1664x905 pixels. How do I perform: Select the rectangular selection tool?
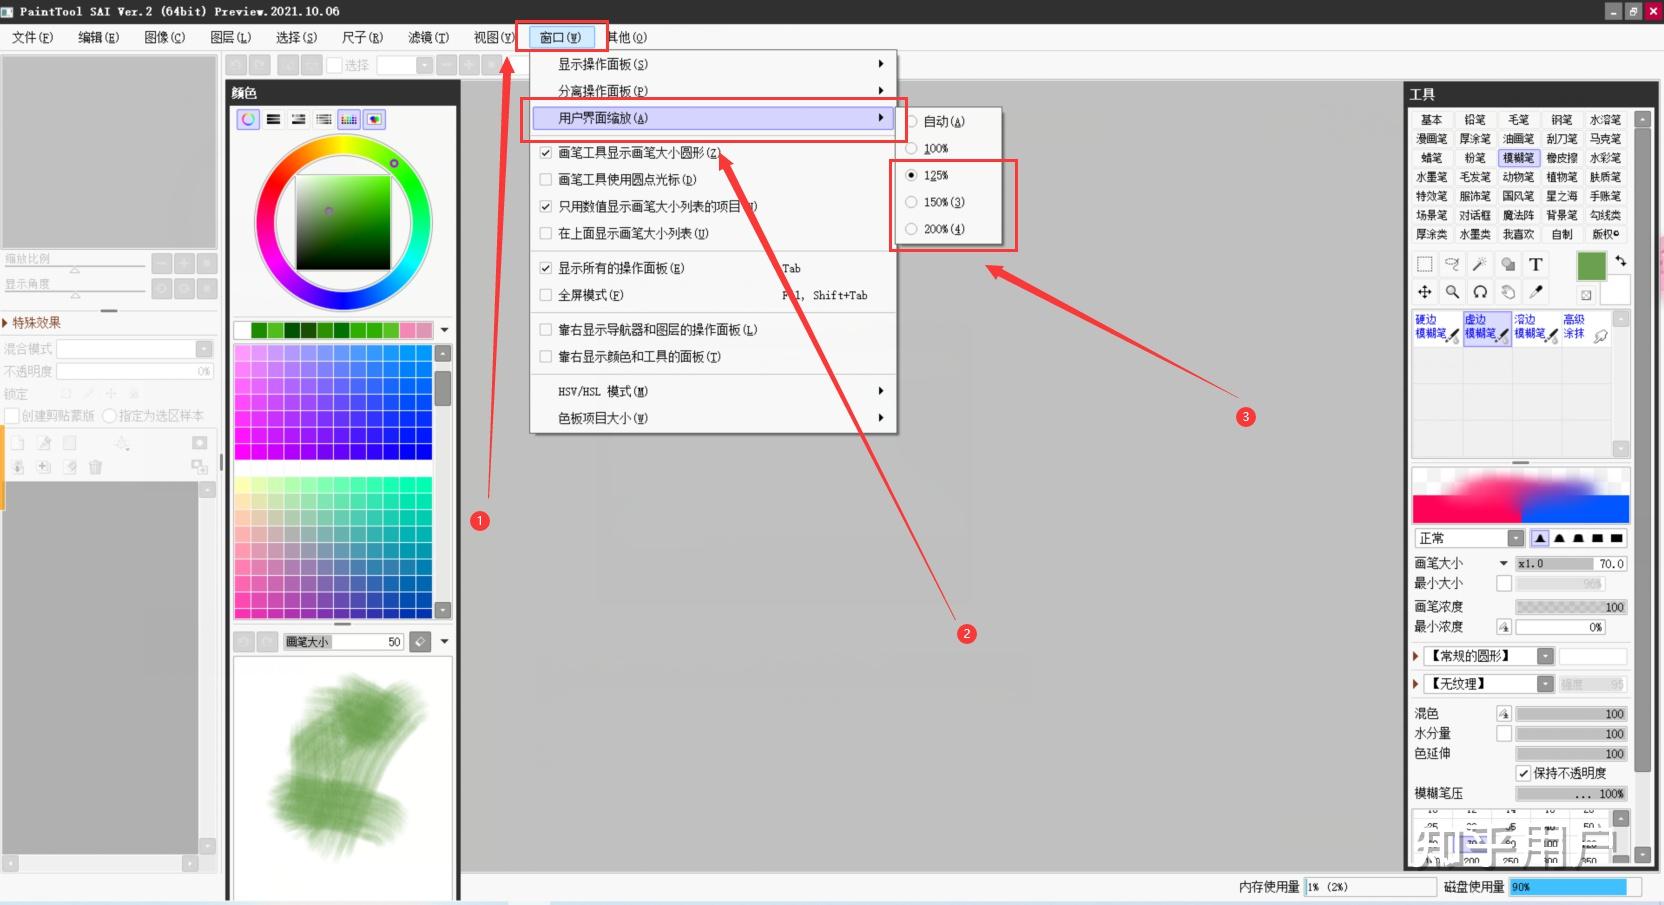[x=1424, y=265]
